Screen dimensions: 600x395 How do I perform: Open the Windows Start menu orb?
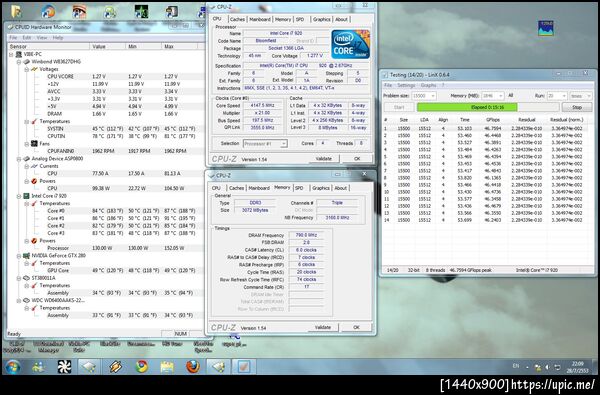(13, 367)
